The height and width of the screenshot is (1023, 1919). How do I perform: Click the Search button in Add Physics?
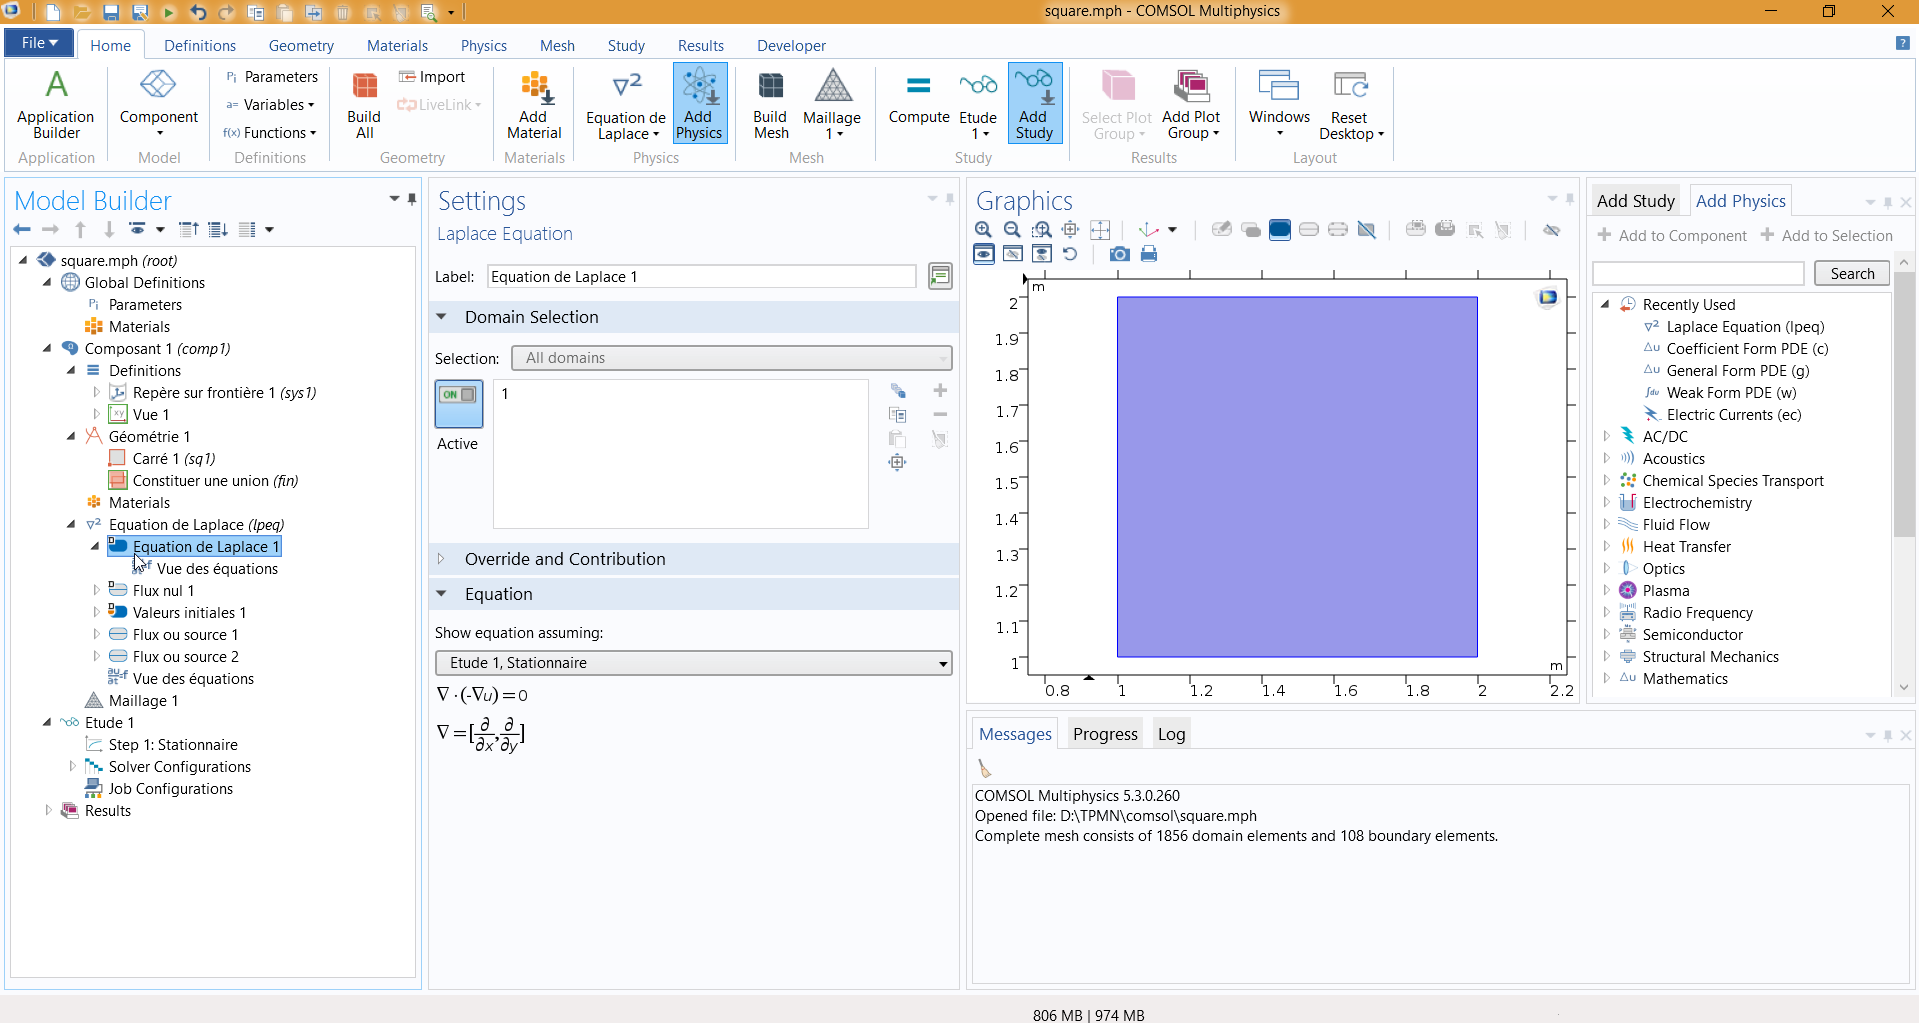(1851, 274)
